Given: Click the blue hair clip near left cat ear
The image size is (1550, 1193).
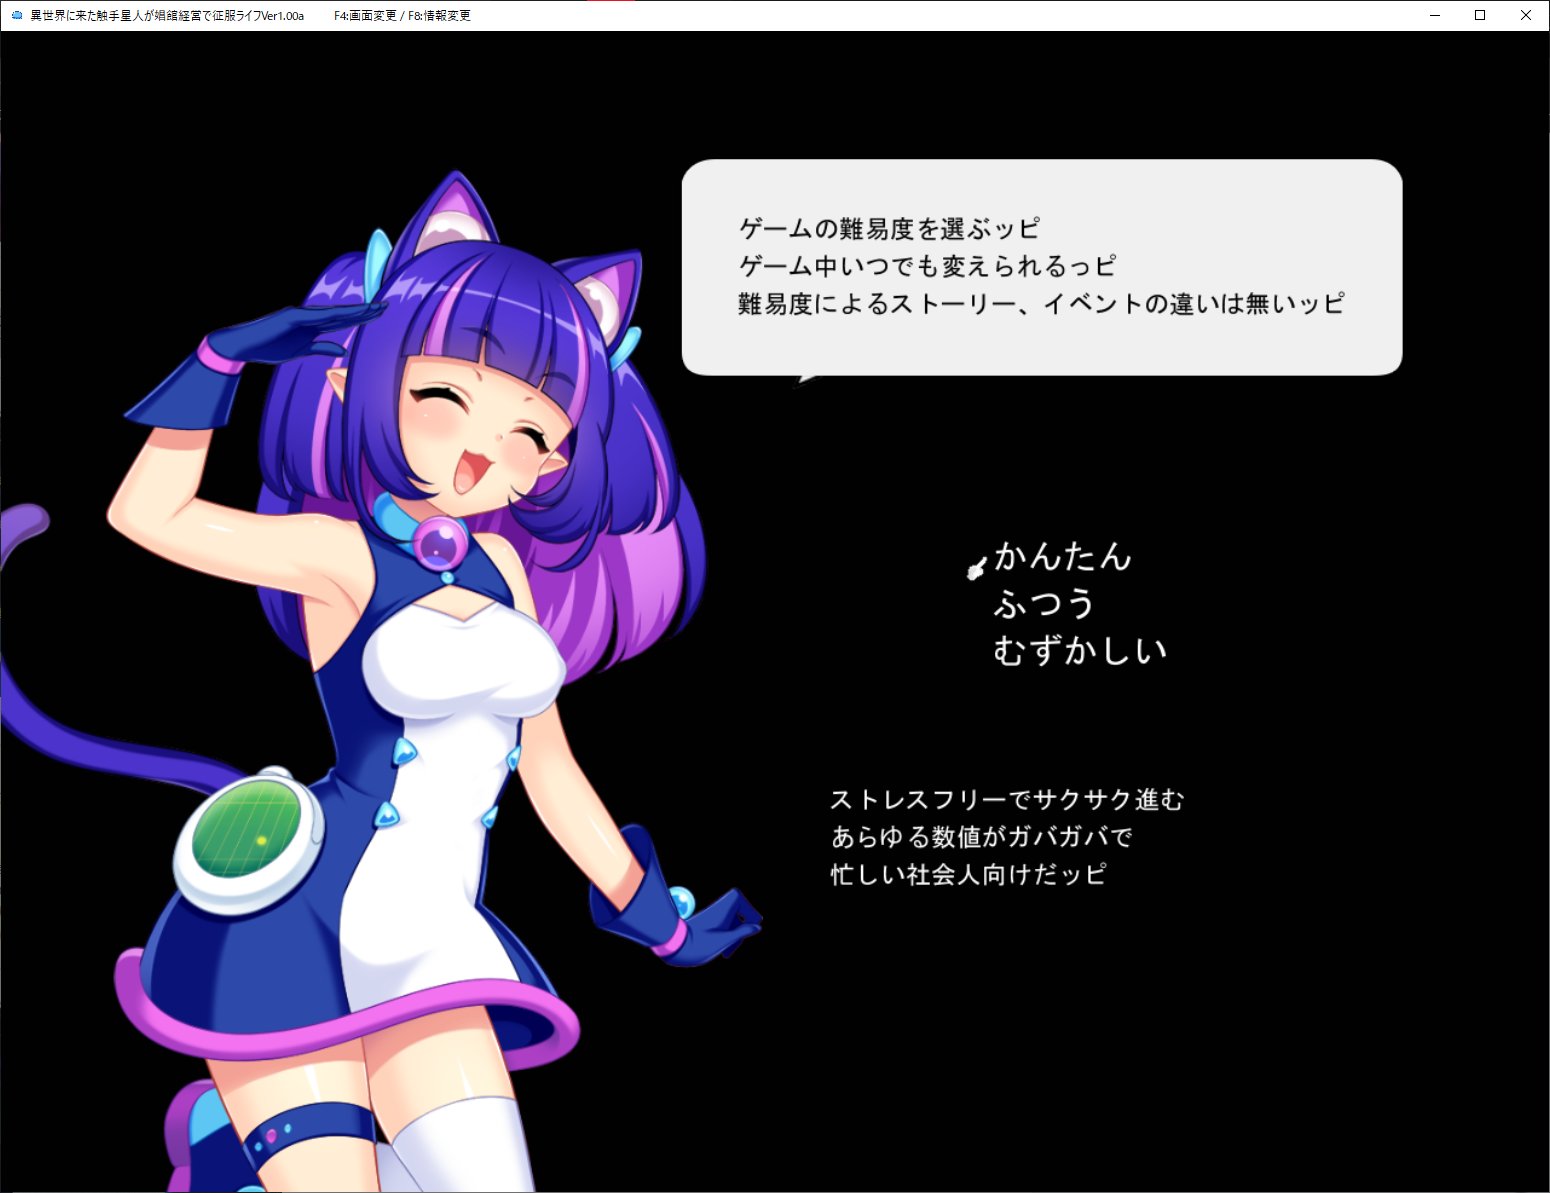Looking at the screenshot, I should click(x=379, y=257).
